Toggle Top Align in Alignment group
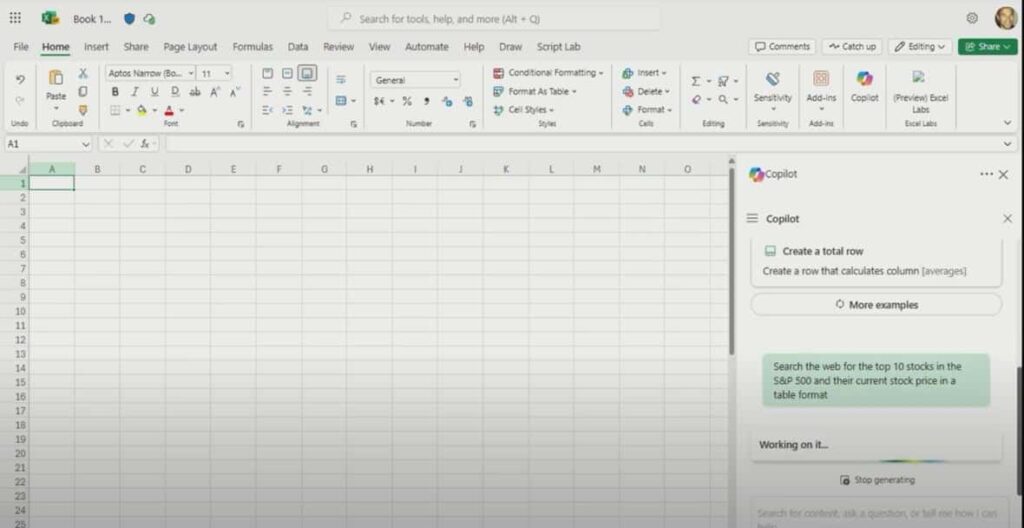Image resolution: width=1024 pixels, height=528 pixels. click(267, 73)
